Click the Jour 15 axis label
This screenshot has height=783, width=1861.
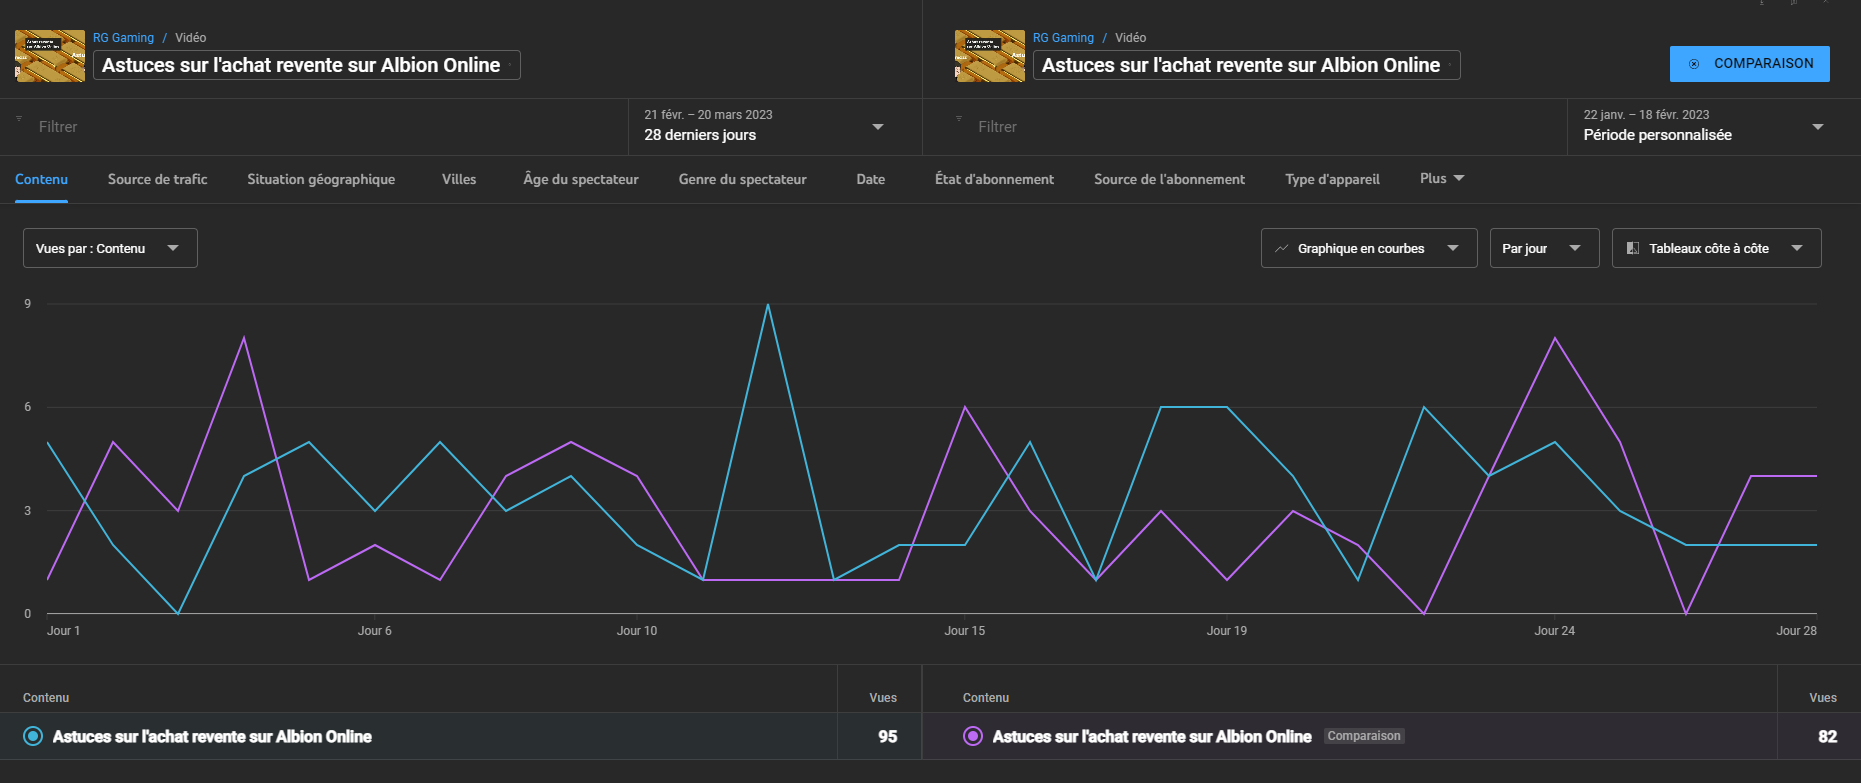point(965,631)
